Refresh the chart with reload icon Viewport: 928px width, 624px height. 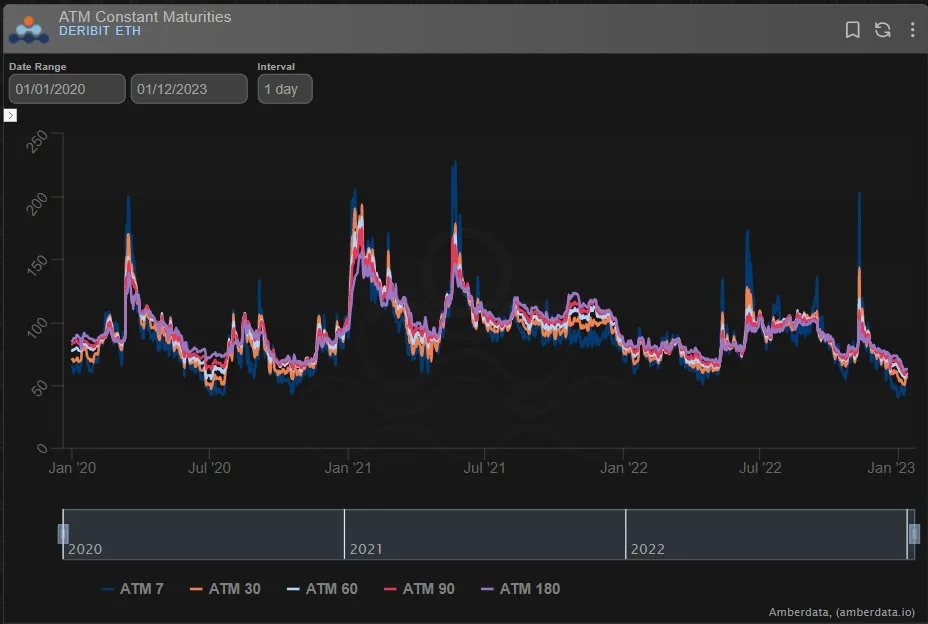(882, 30)
